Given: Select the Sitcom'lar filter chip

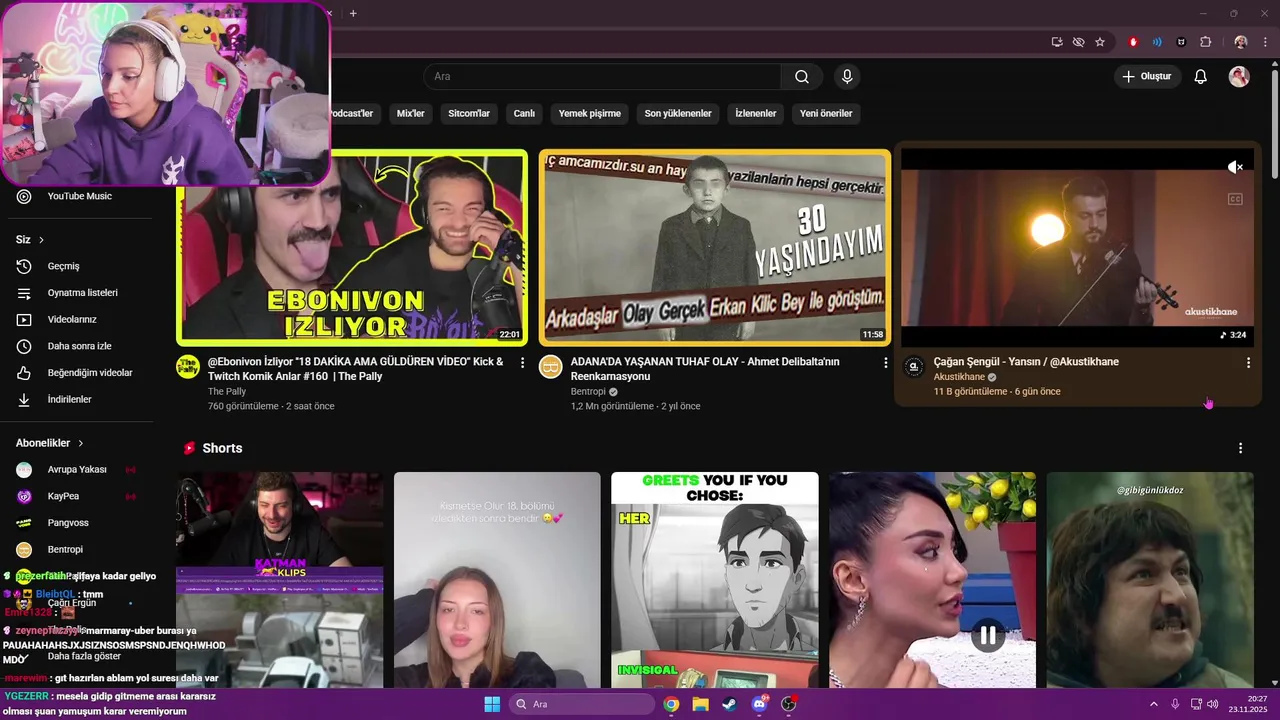Looking at the screenshot, I should 469,114.
